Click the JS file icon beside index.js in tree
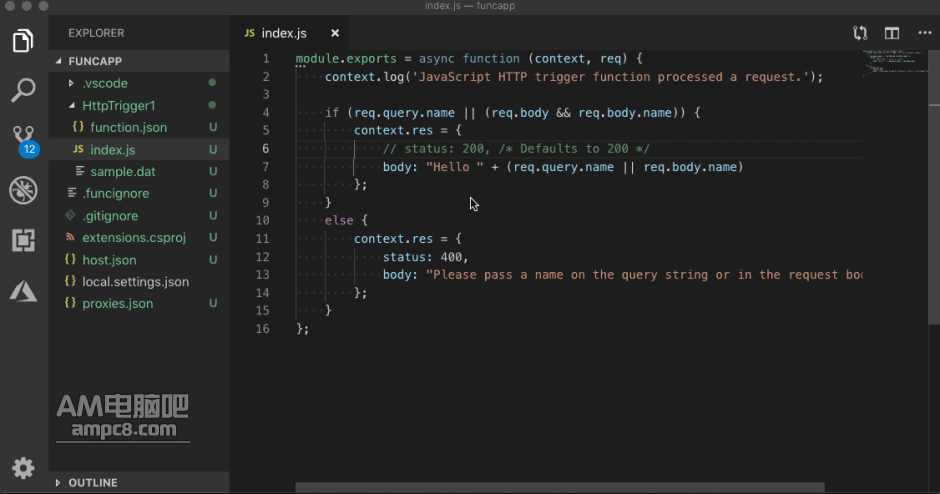 pos(78,149)
